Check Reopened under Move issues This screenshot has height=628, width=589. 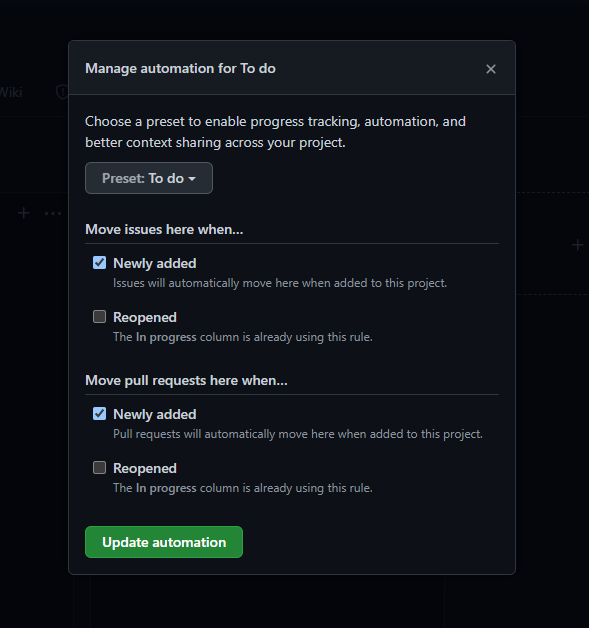tap(99, 316)
